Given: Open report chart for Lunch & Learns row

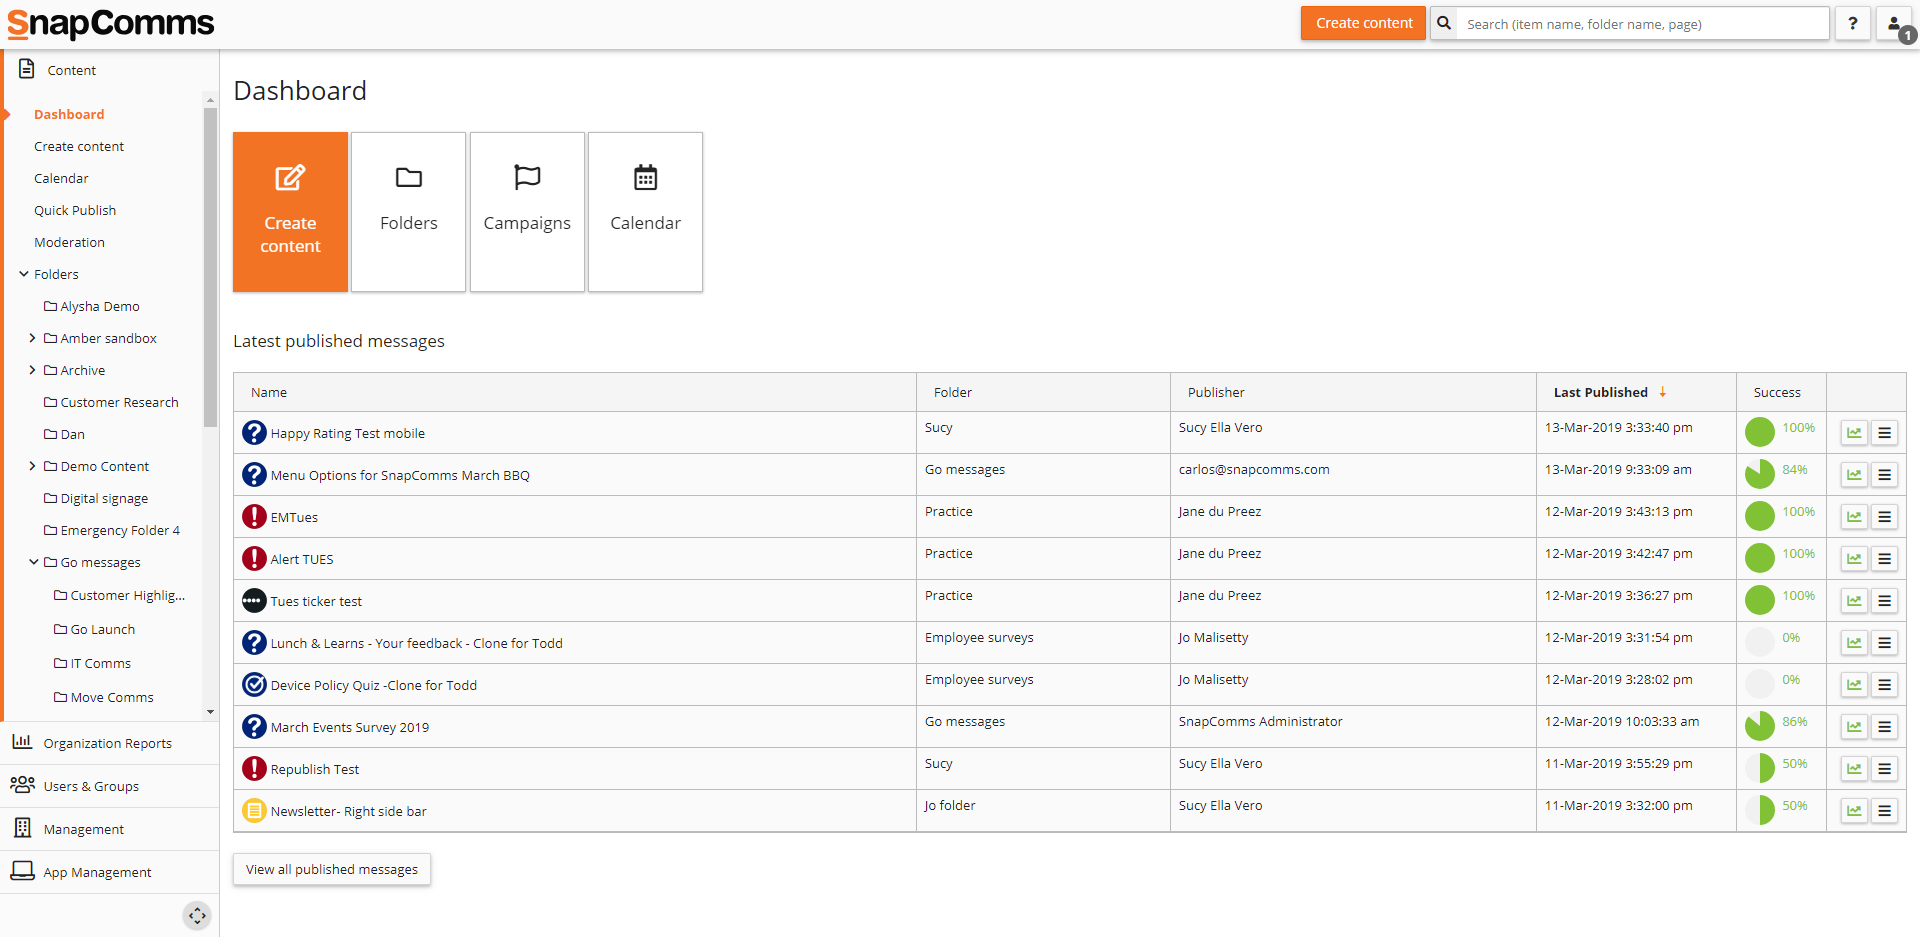Looking at the screenshot, I should 1854,643.
